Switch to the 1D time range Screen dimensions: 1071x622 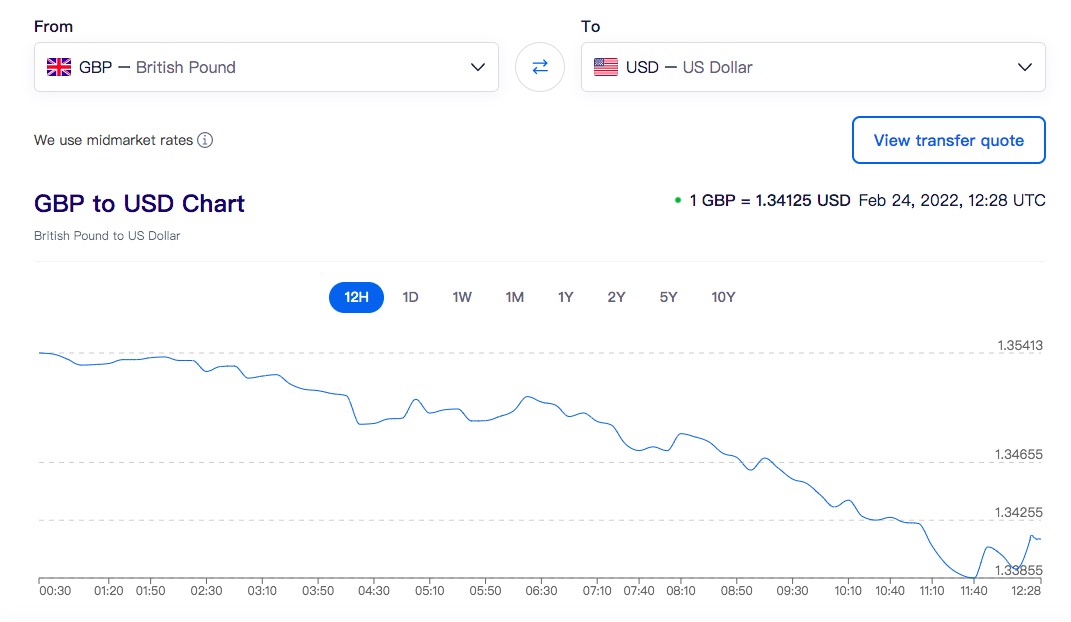coord(410,297)
